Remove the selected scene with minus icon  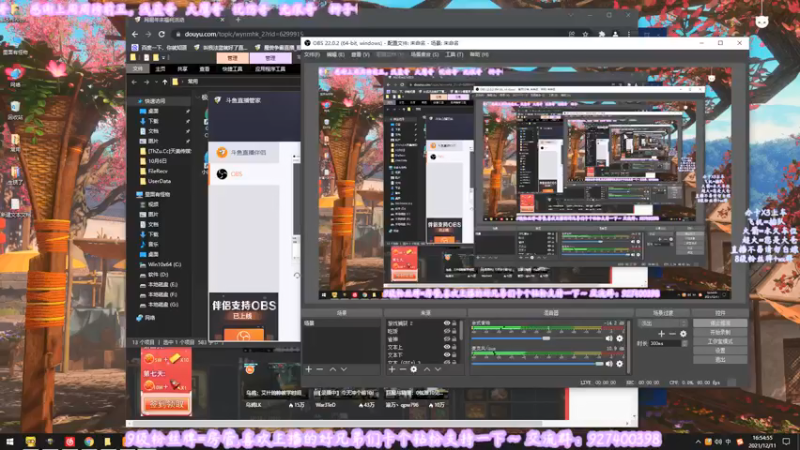coord(320,369)
